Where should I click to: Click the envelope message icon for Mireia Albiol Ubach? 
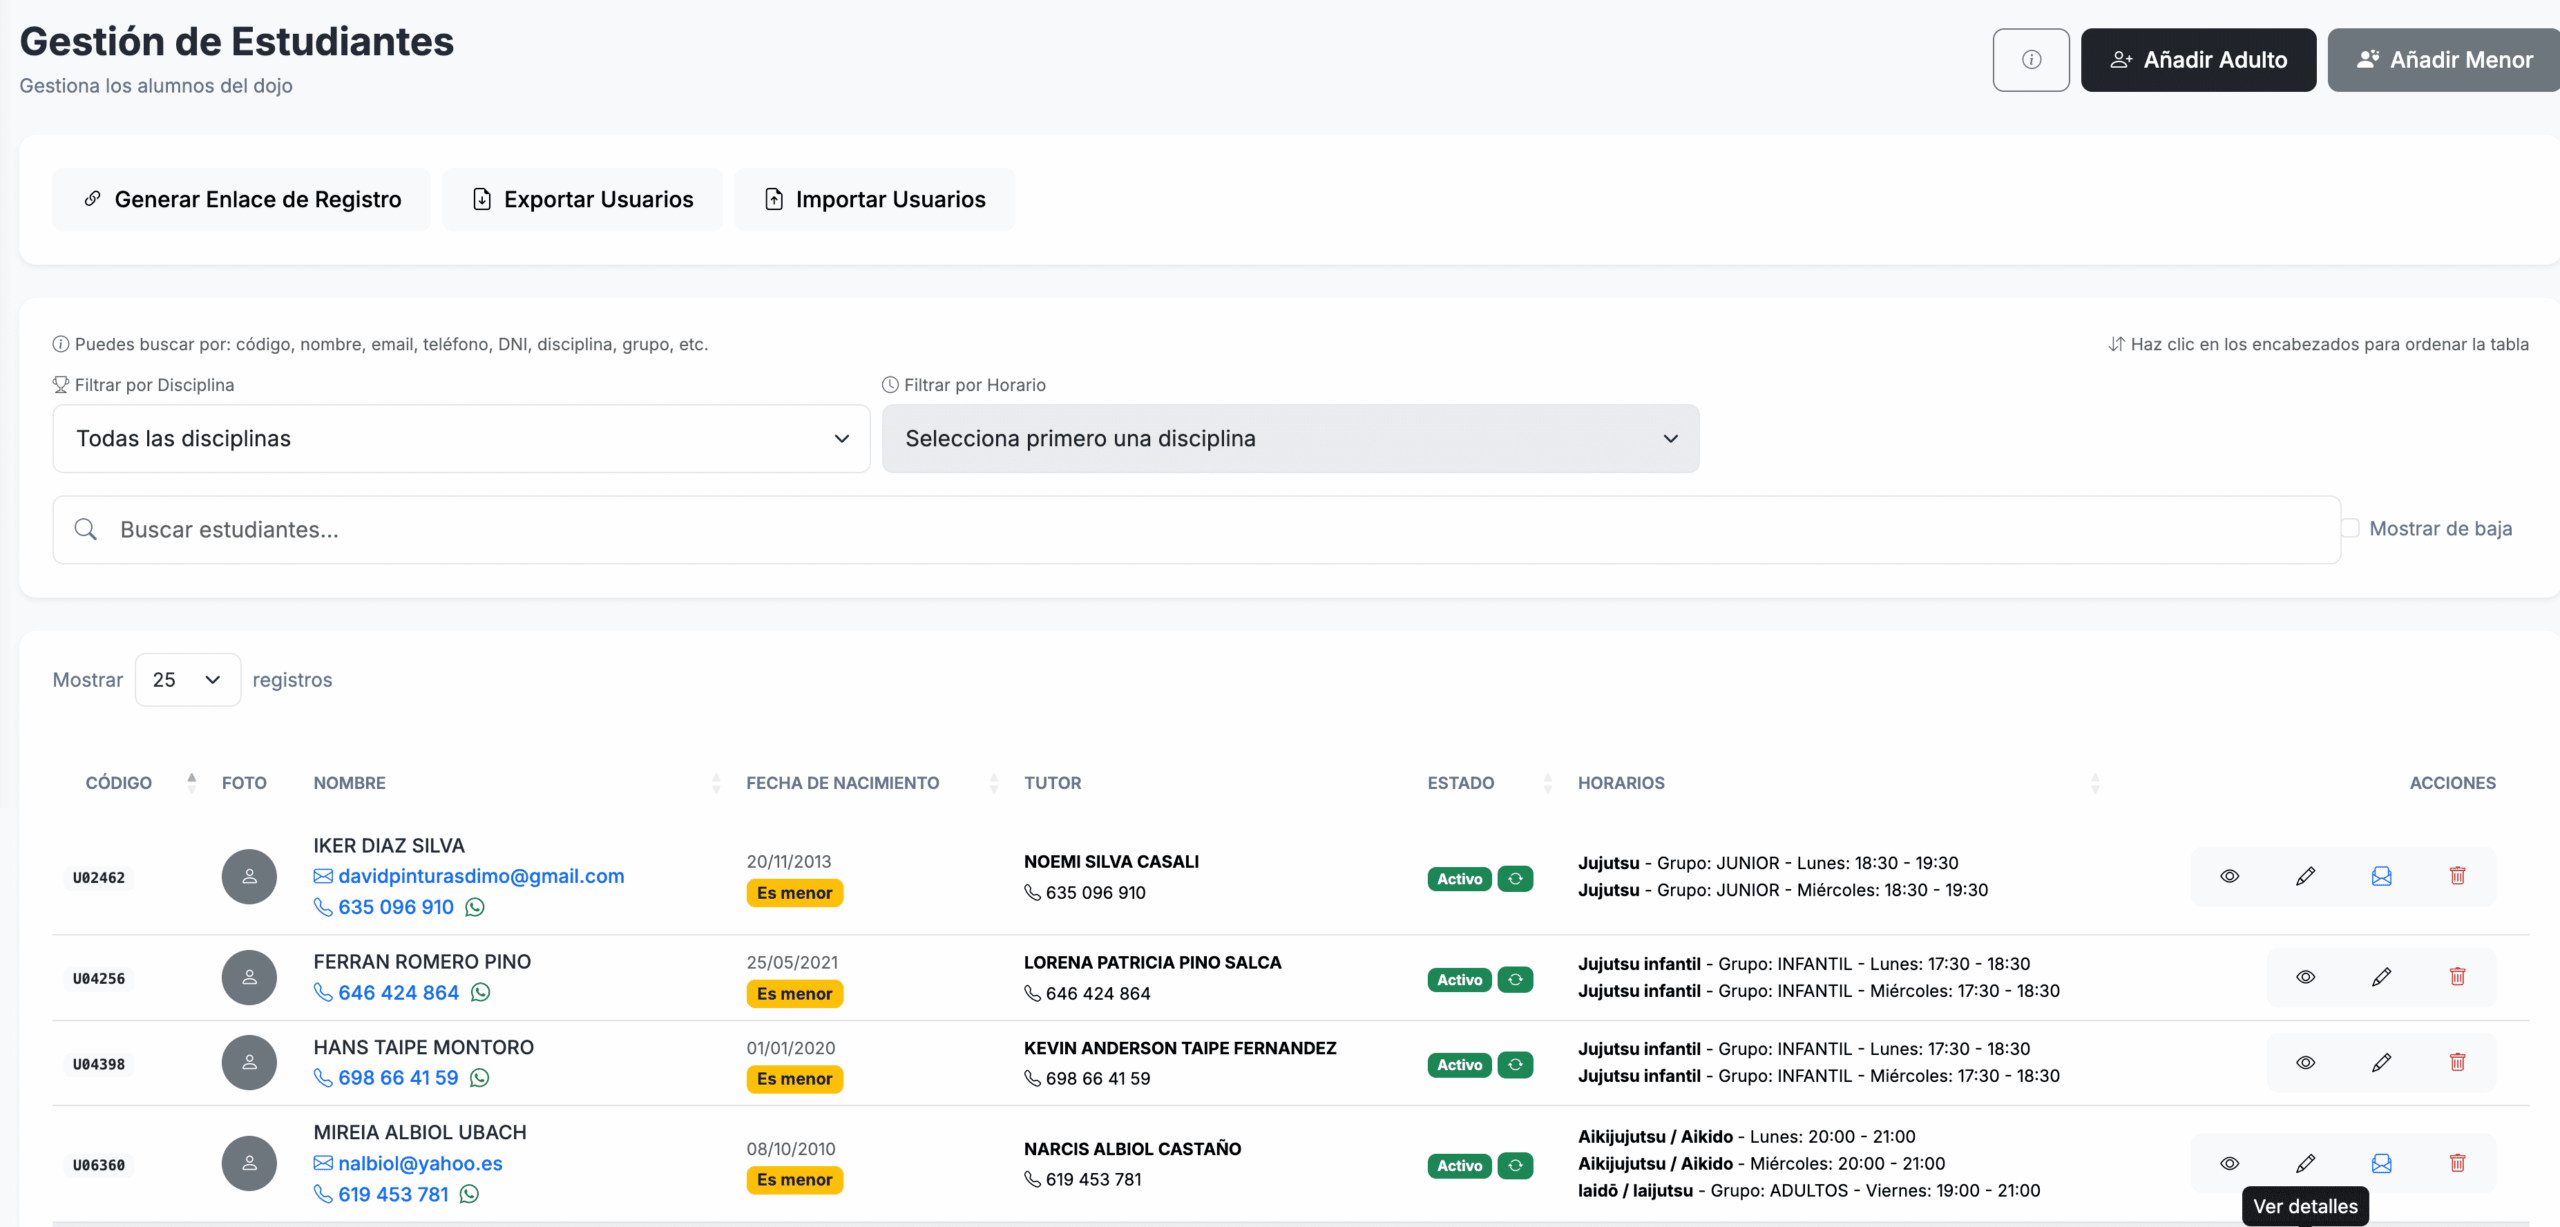tap(2381, 1163)
